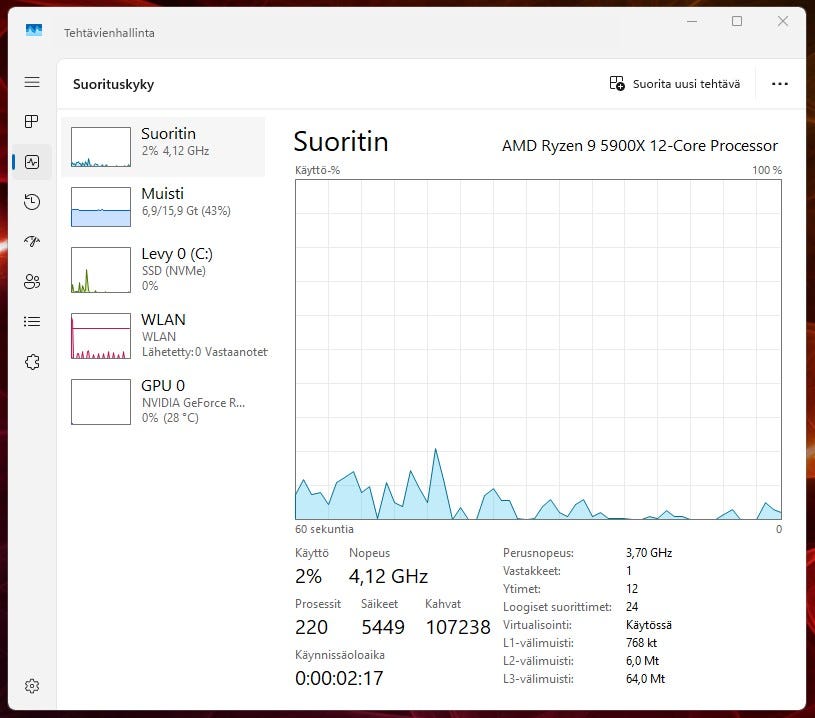The image size is (815, 718).
Task: Open the Processes page icon
Action: (32, 122)
